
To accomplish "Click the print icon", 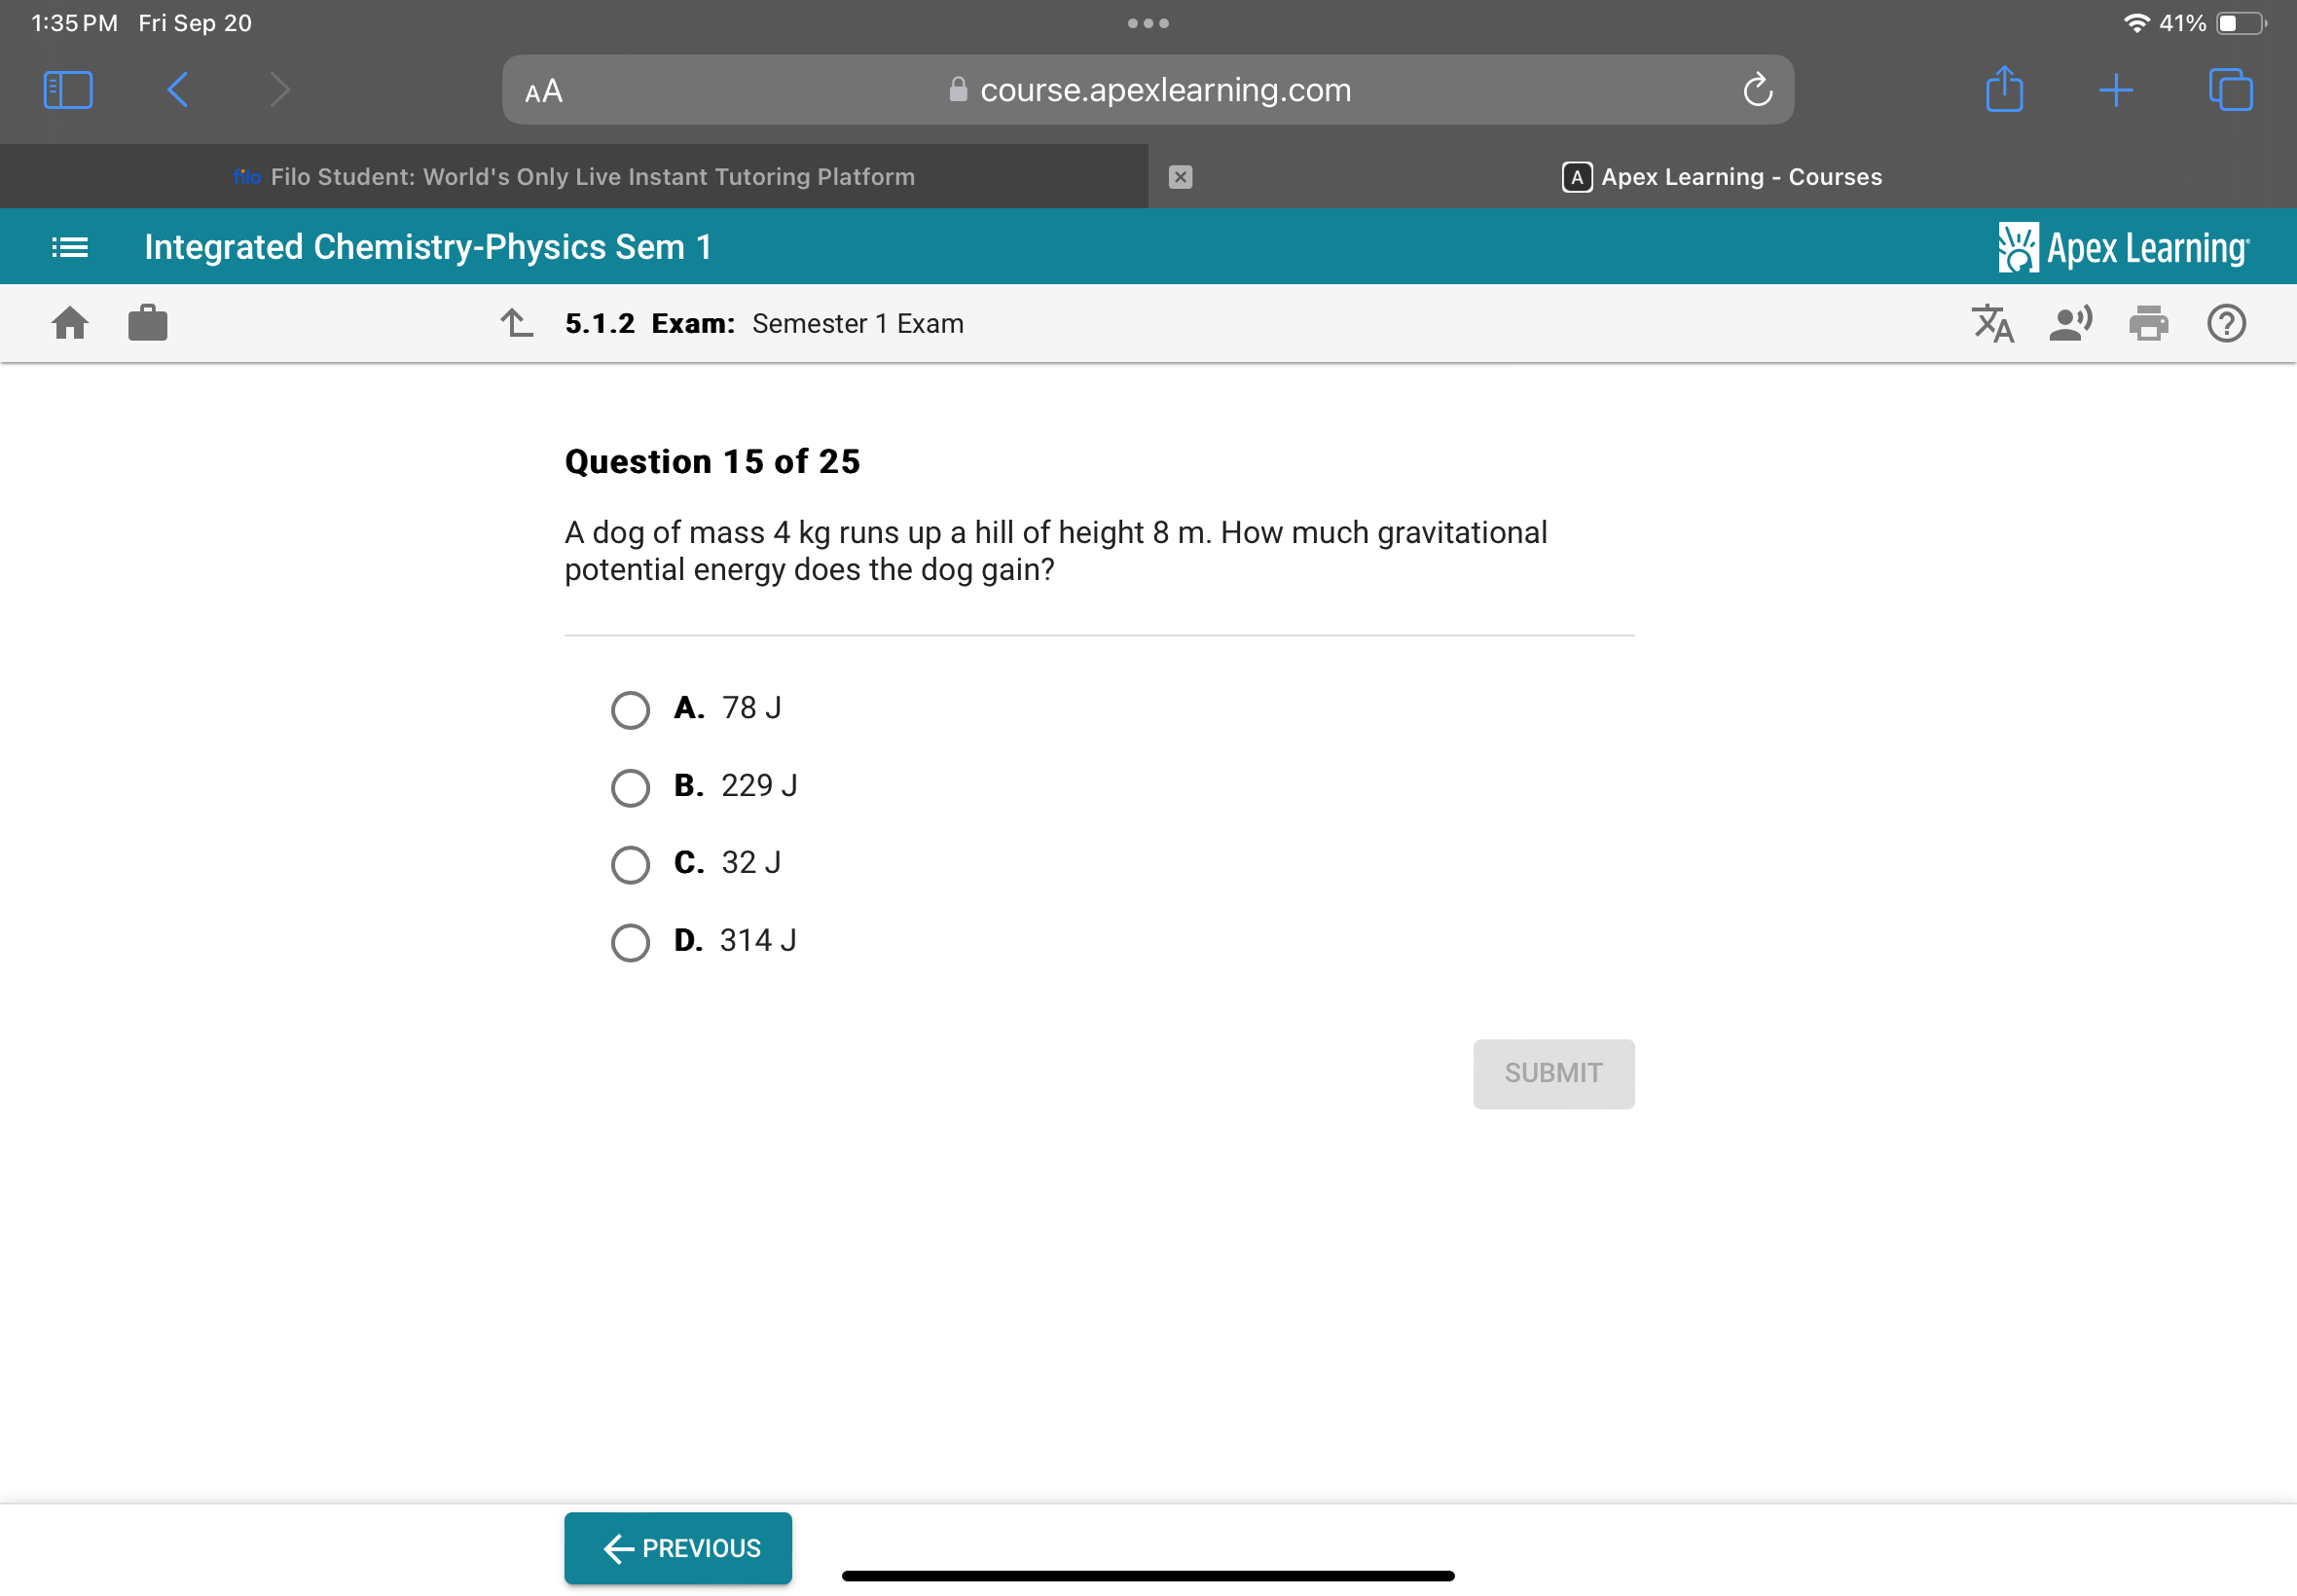I will [x=2149, y=323].
